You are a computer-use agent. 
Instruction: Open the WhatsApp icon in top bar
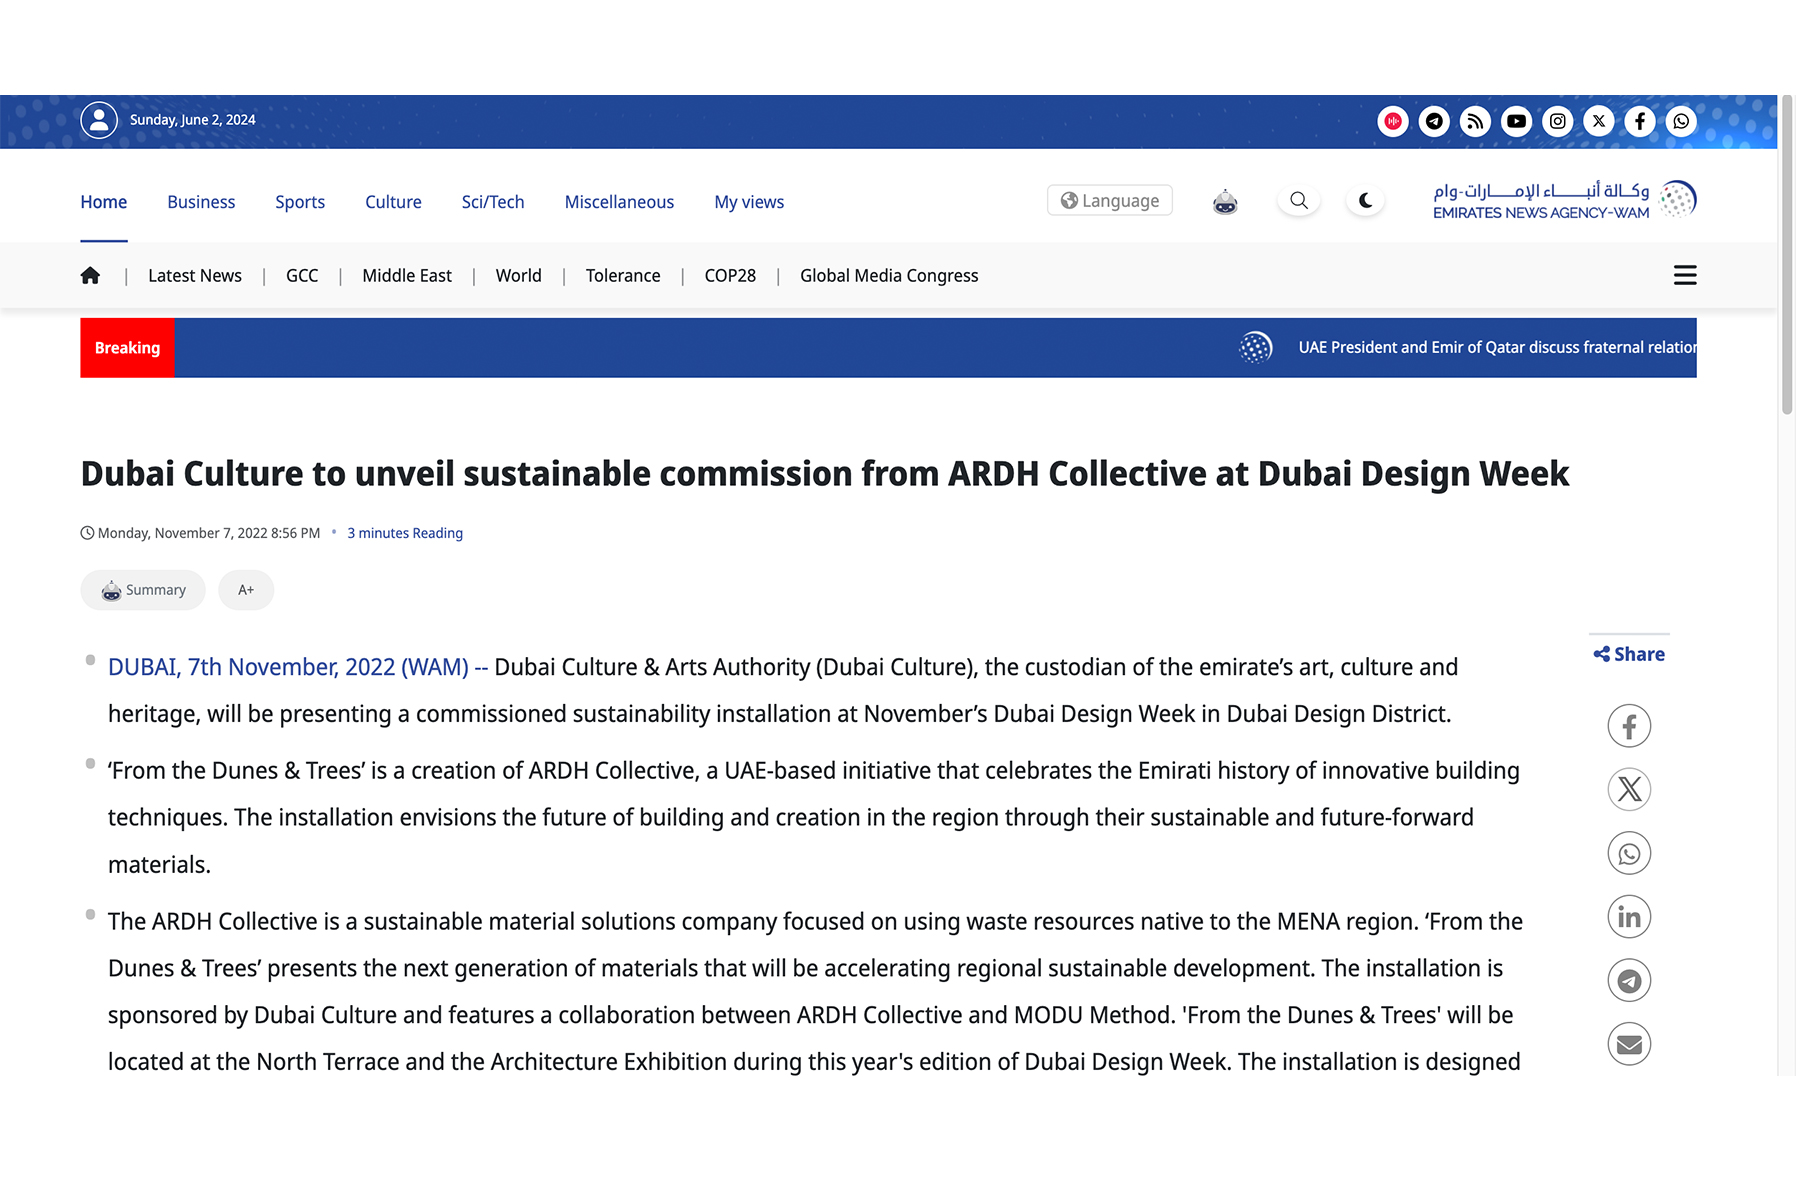1681,121
